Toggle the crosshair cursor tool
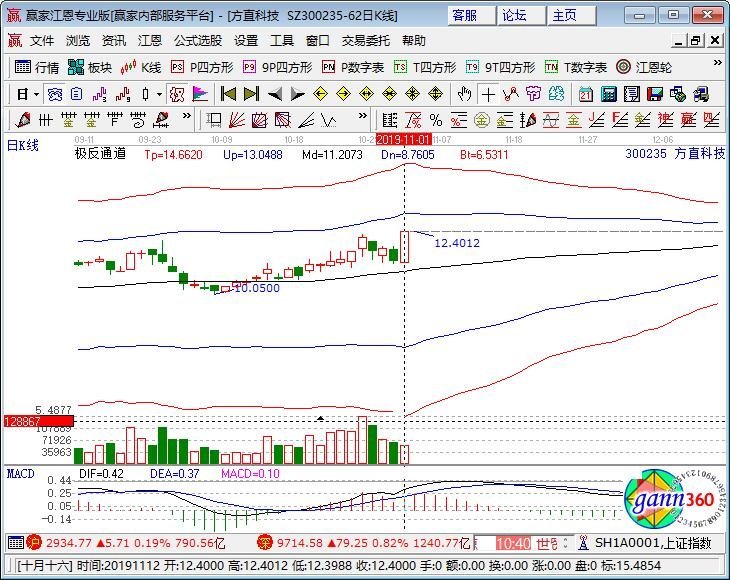 [x=488, y=94]
